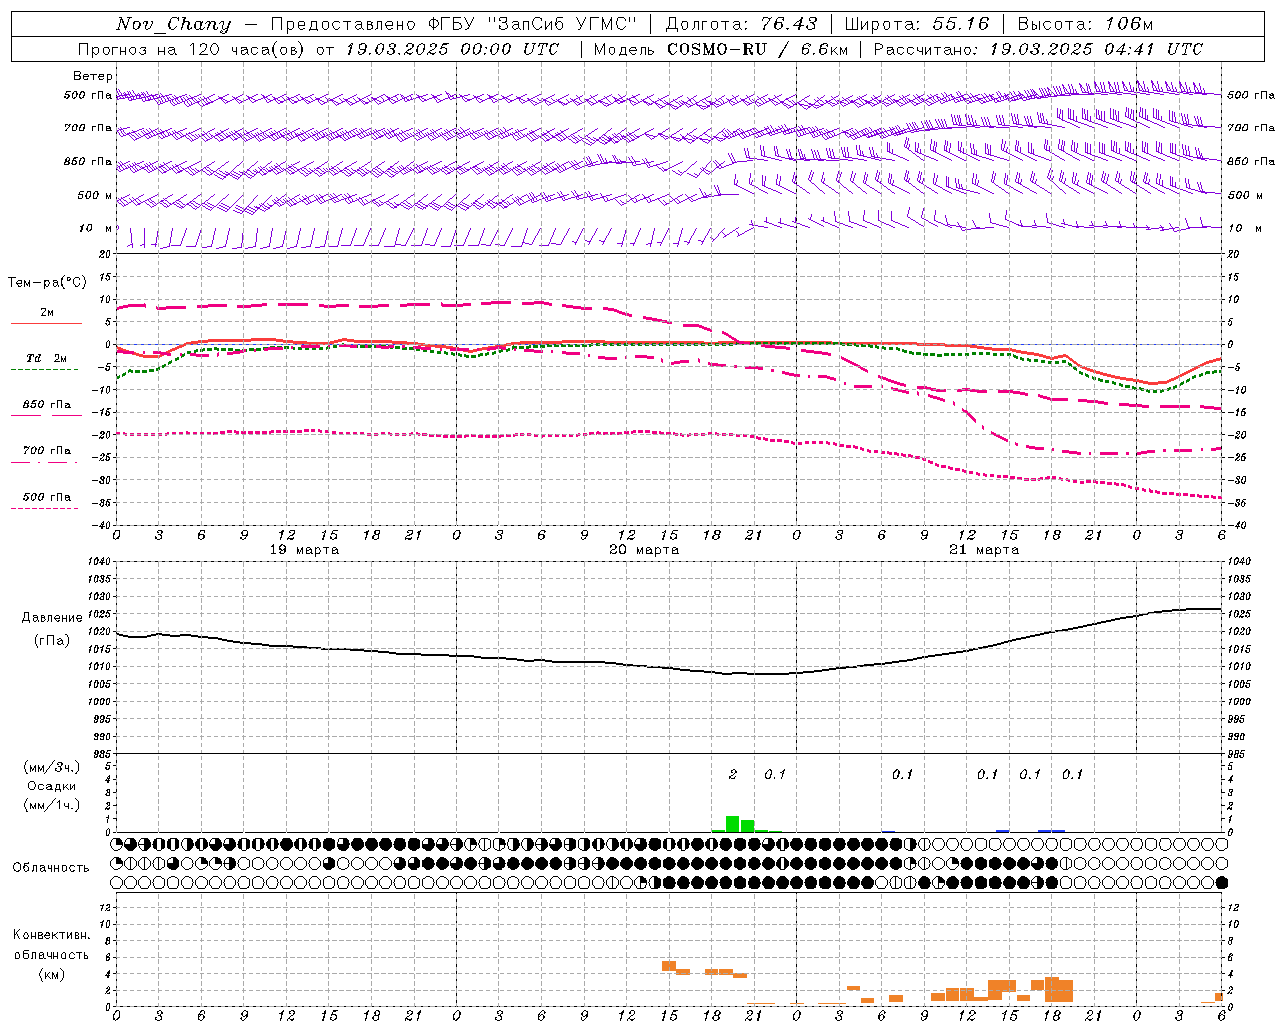Click the Рассчитано: 19.03.2025 04:41 UTC timestamp
This screenshot has width=1280, height=1024.
click(1038, 49)
